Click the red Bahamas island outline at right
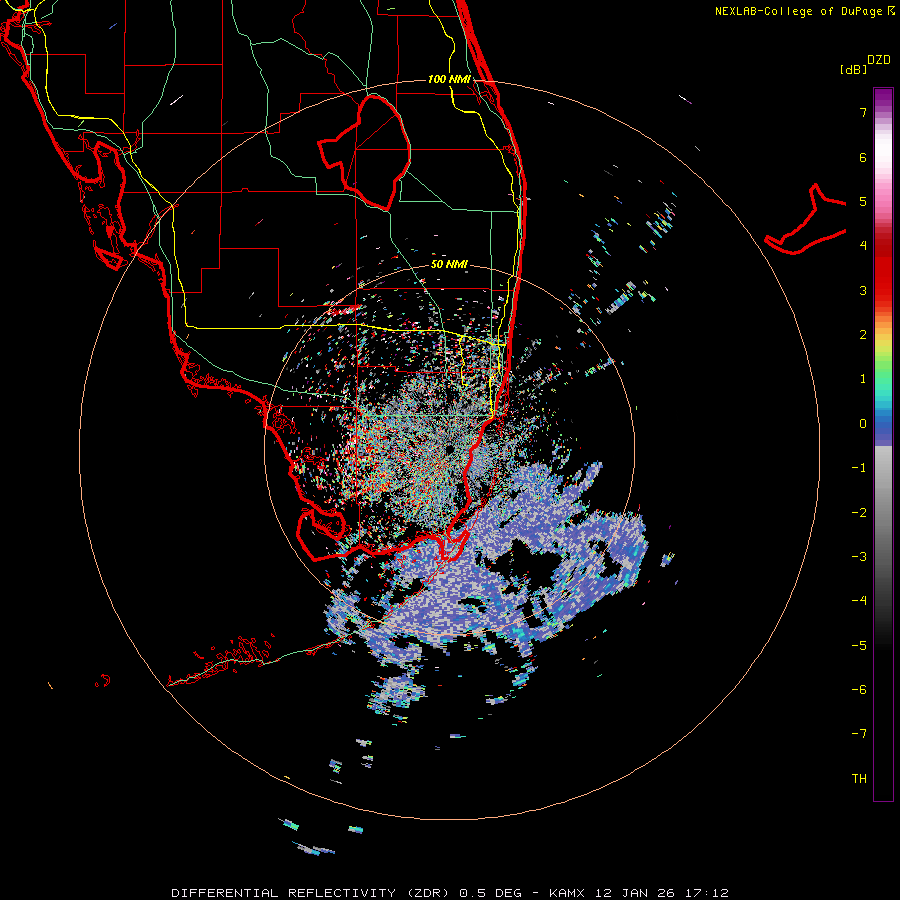This screenshot has height=900, width=900. pyautogui.click(x=805, y=219)
